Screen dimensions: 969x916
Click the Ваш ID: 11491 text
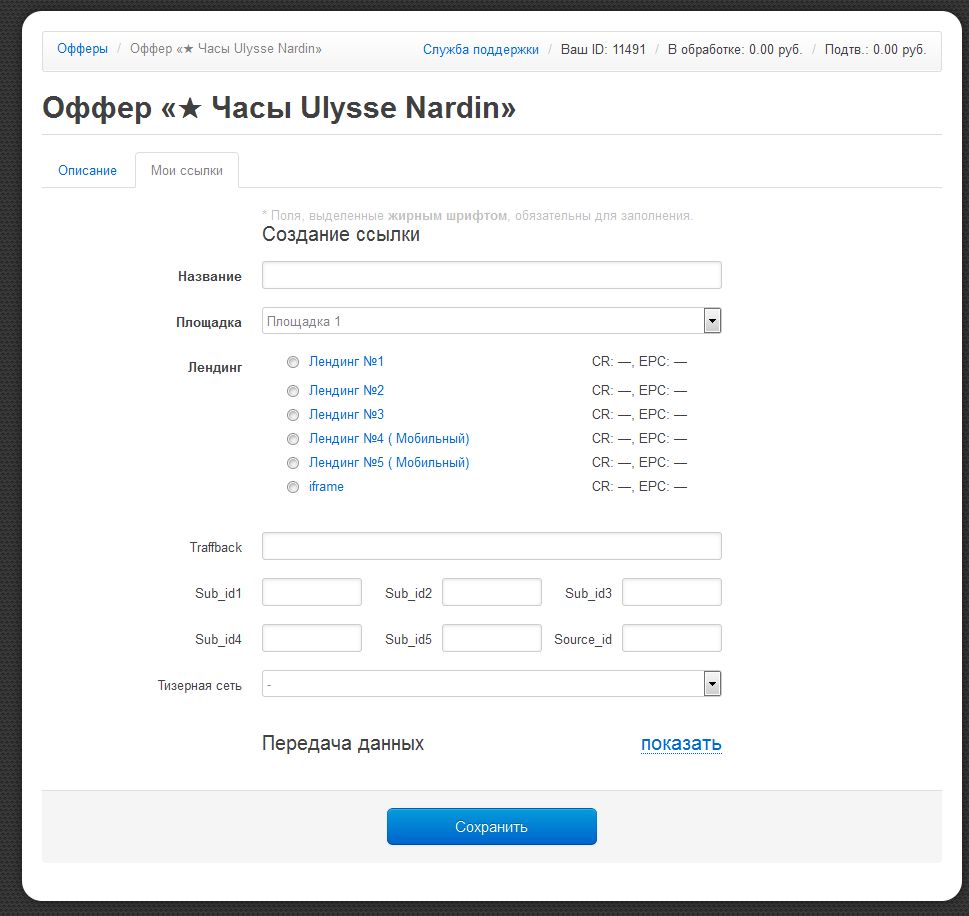603,49
